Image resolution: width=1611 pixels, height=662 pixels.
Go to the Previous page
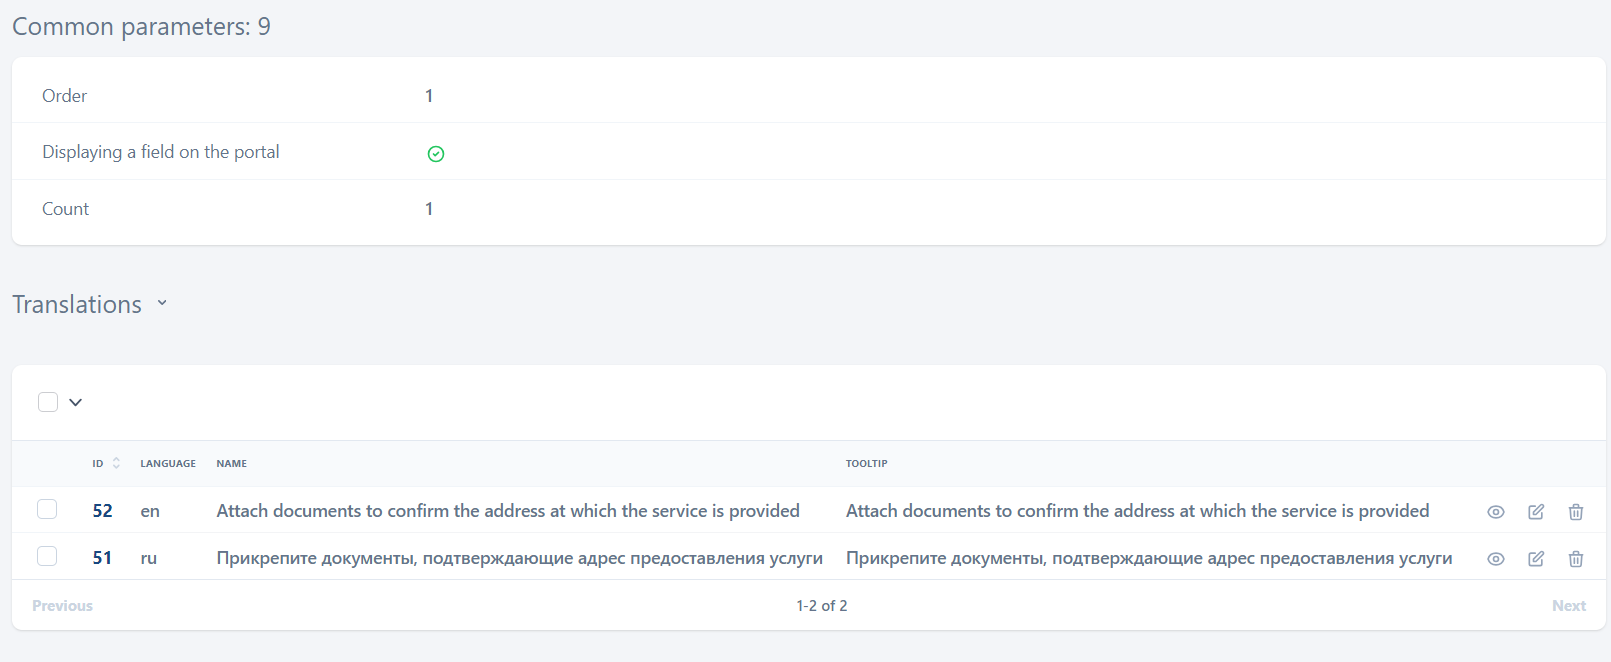click(x=62, y=606)
